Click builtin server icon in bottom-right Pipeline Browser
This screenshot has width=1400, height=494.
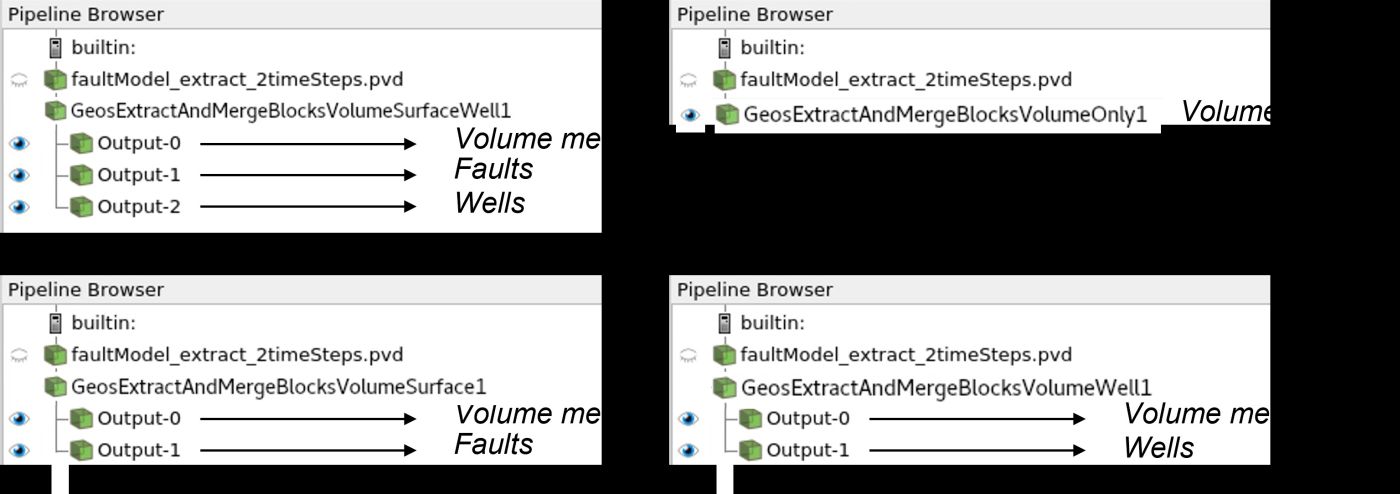[726, 323]
